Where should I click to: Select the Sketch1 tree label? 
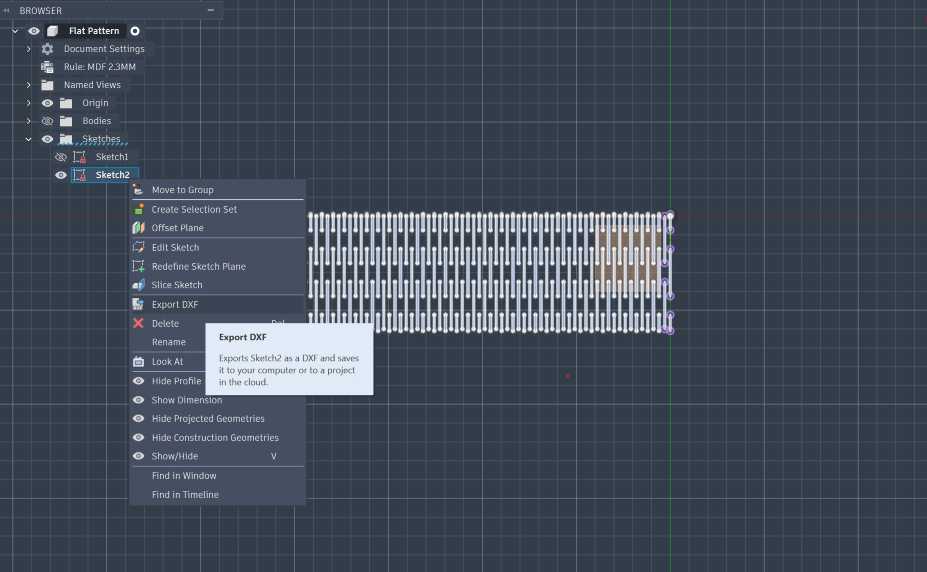click(x=112, y=157)
